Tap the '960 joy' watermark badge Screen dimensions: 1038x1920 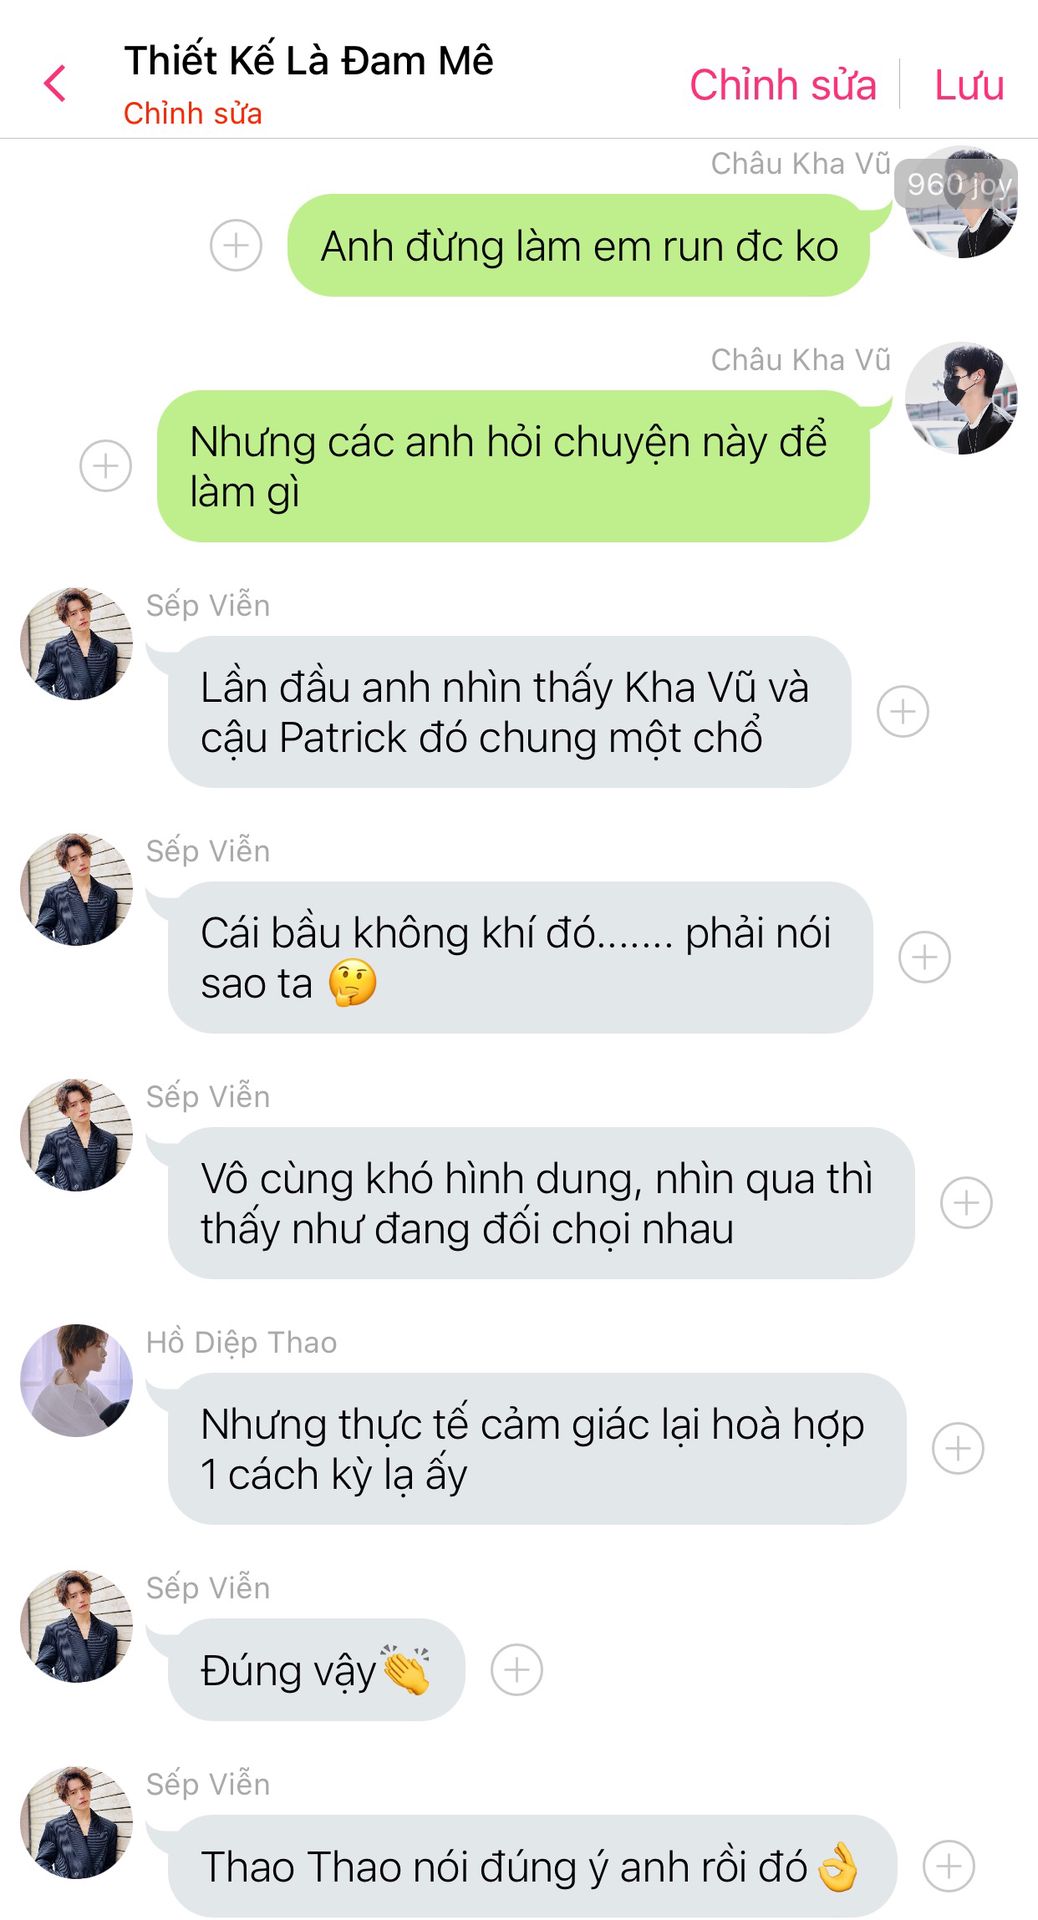956,184
